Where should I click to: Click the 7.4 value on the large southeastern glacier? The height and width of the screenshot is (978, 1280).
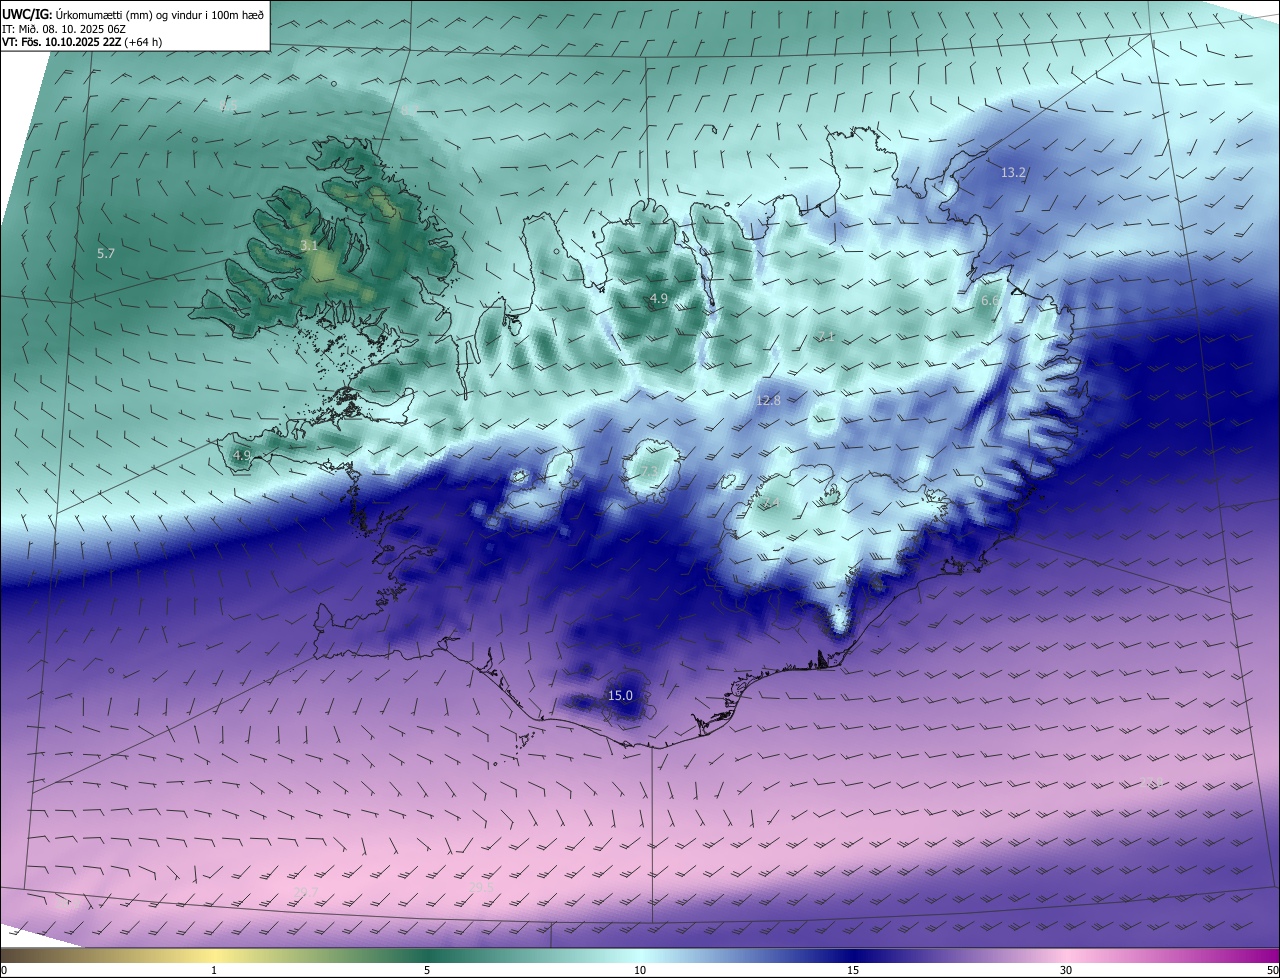(x=770, y=504)
